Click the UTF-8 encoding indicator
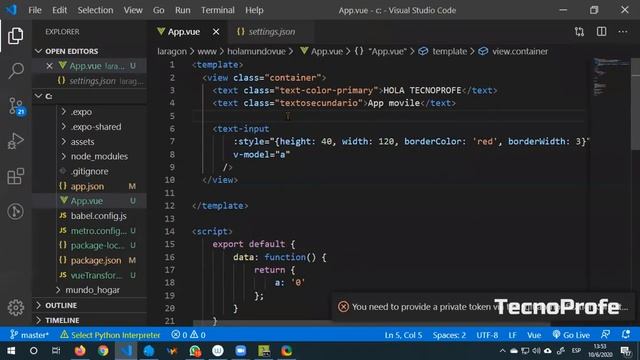Image resolution: width=640 pixels, height=360 pixels. click(x=487, y=335)
